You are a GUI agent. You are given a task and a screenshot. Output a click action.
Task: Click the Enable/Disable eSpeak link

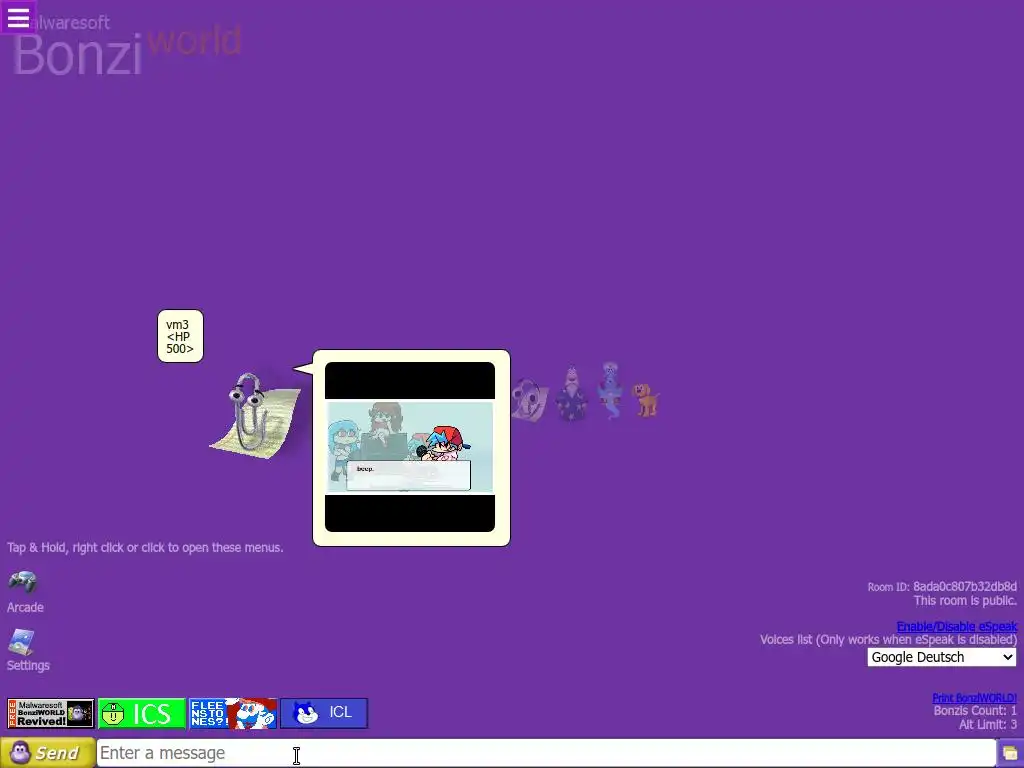pyautogui.click(x=956, y=626)
